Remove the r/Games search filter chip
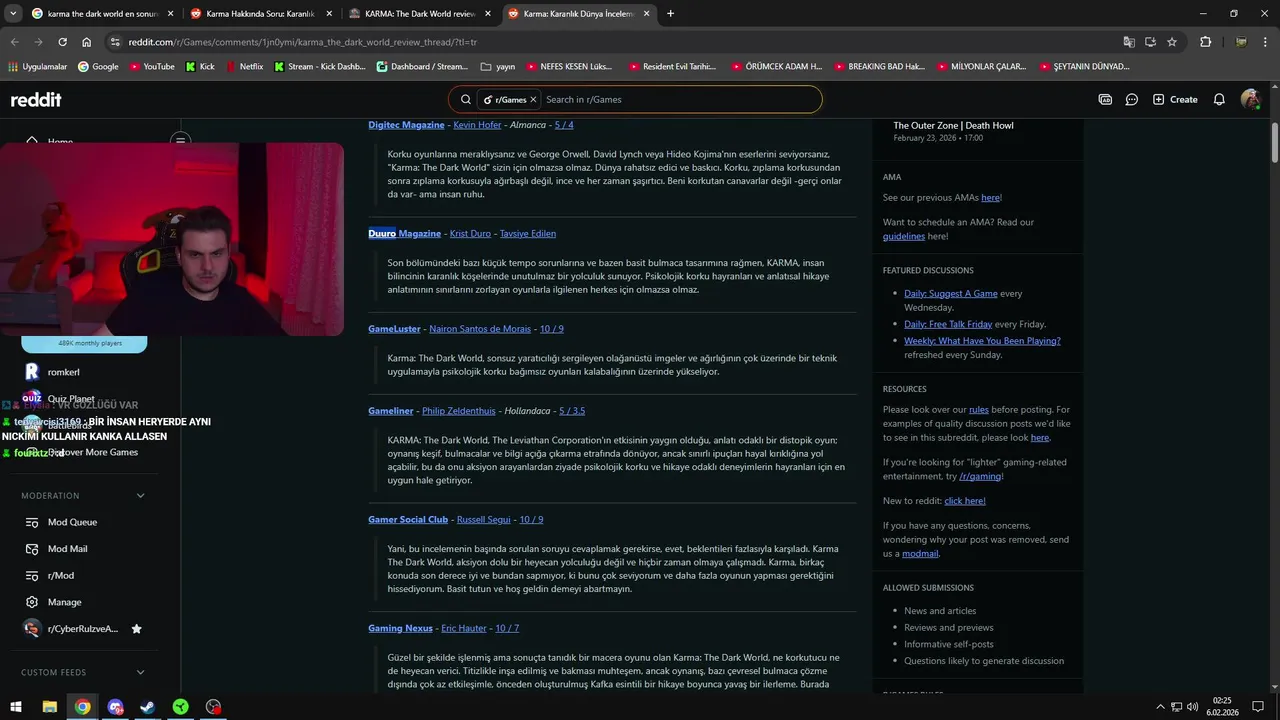The image size is (1280, 720). (533, 99)
